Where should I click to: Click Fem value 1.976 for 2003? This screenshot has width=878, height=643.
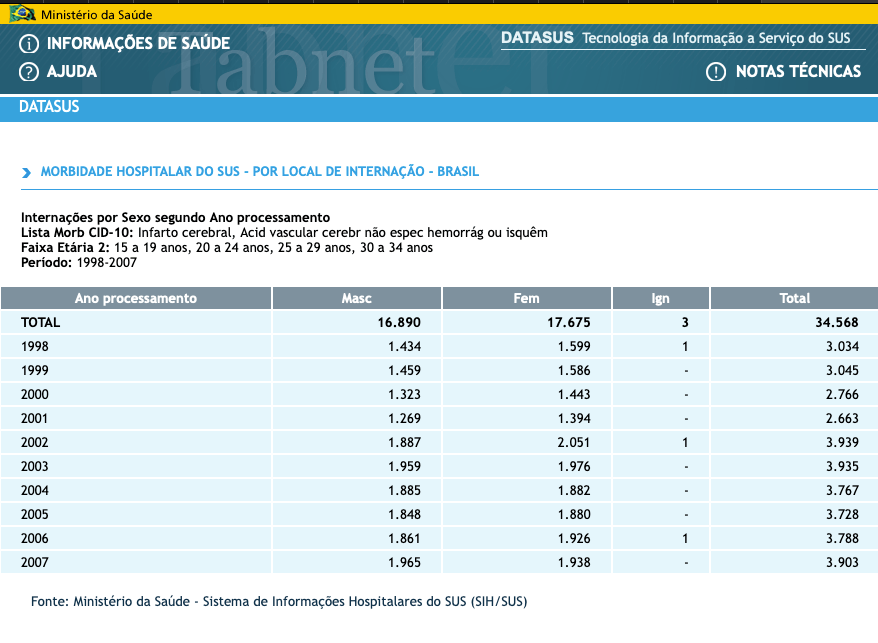(575, 467)
